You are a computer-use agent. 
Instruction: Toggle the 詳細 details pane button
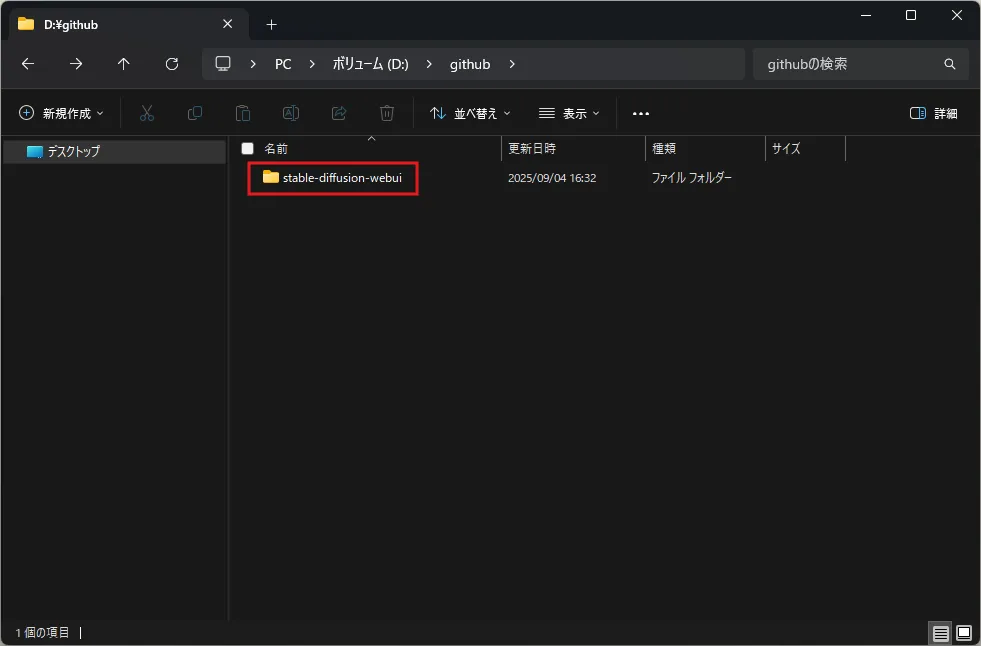tap(933, 113)
